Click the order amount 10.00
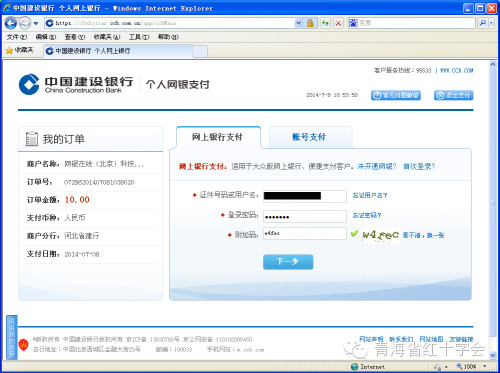Image resolution: width=500 pixels, height=373 pixels. [77, 200]
